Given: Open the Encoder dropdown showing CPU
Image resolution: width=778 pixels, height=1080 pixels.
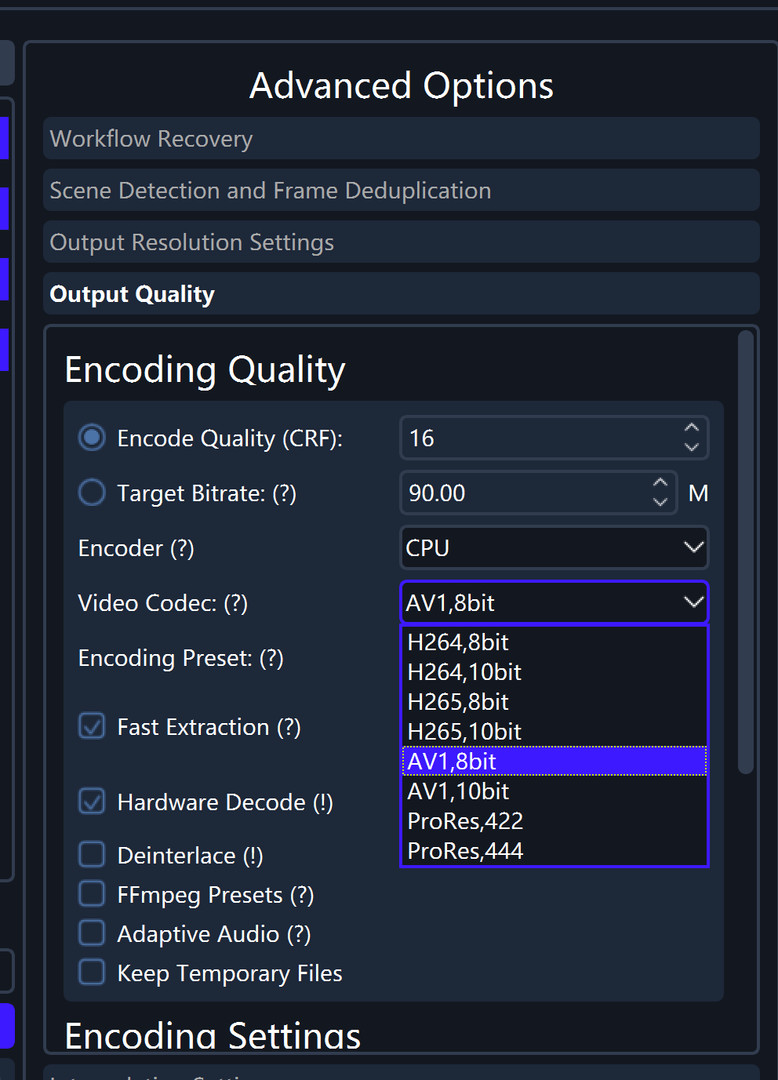Looking at the screenshot, I should click(x=554, y=547).
